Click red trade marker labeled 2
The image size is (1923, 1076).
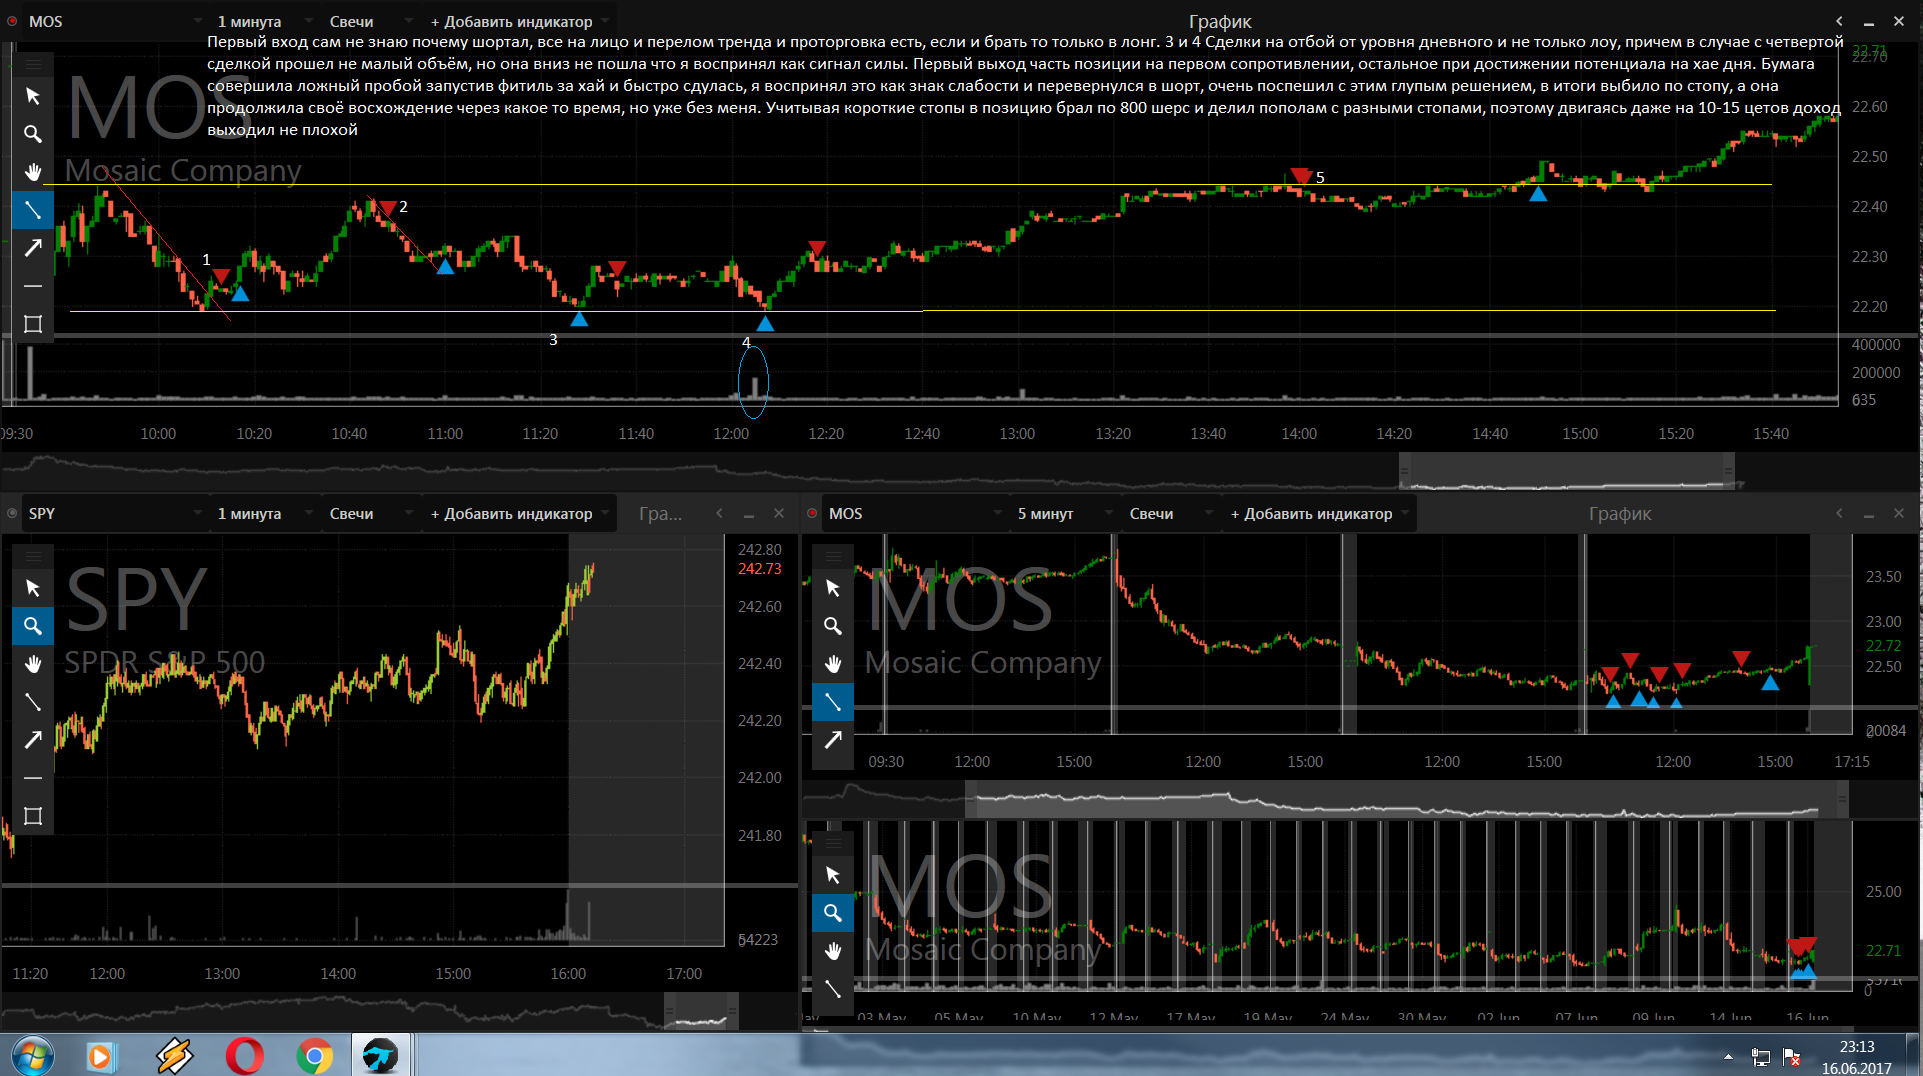point(388,208)
